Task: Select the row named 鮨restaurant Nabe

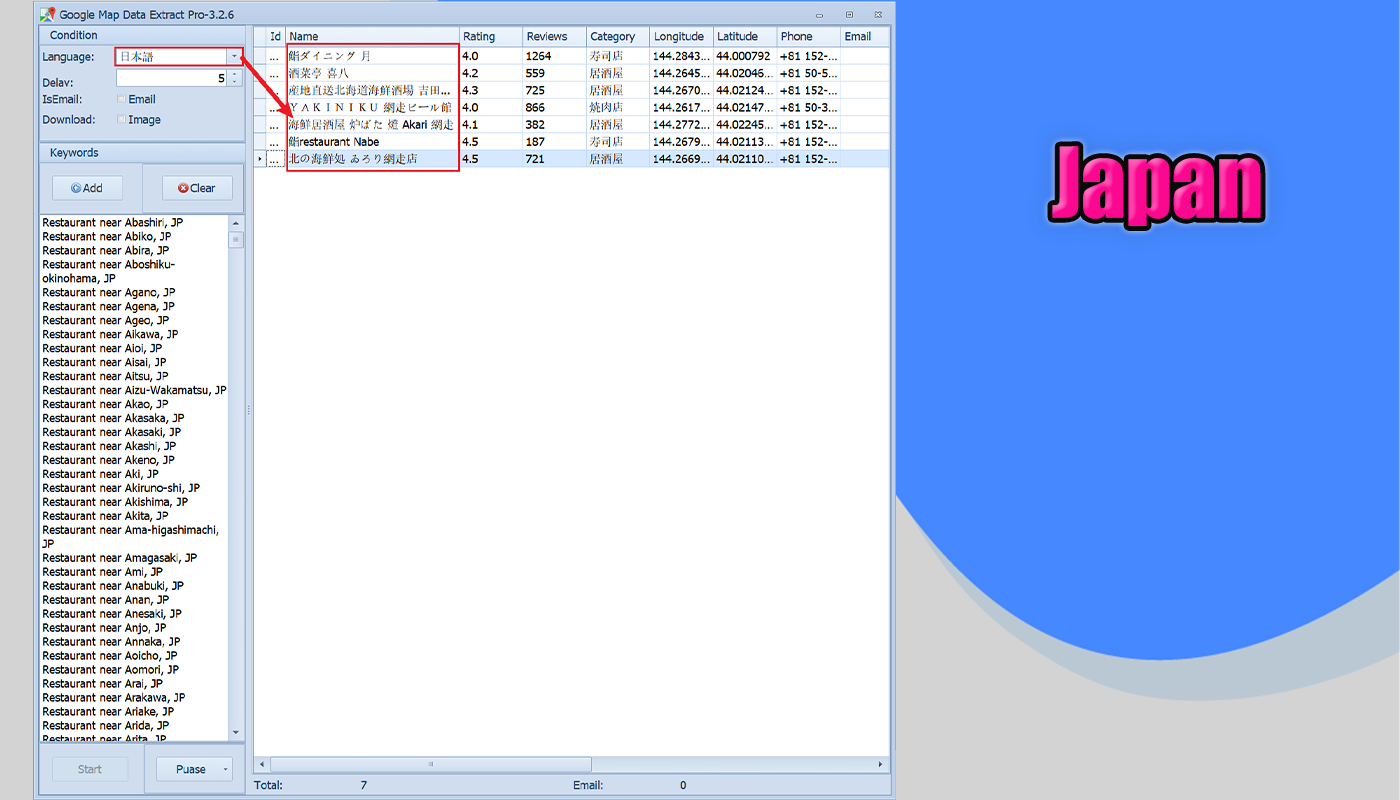Action: coord(571,142)
